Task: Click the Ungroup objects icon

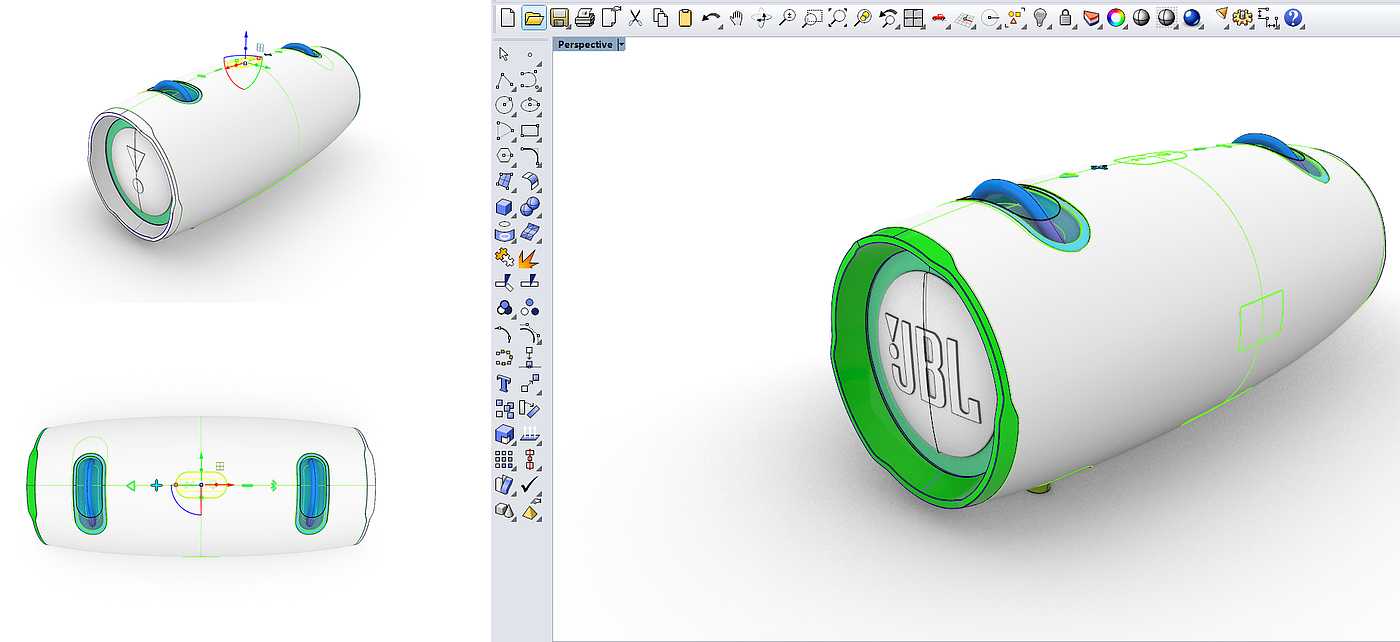Action: 530,307
